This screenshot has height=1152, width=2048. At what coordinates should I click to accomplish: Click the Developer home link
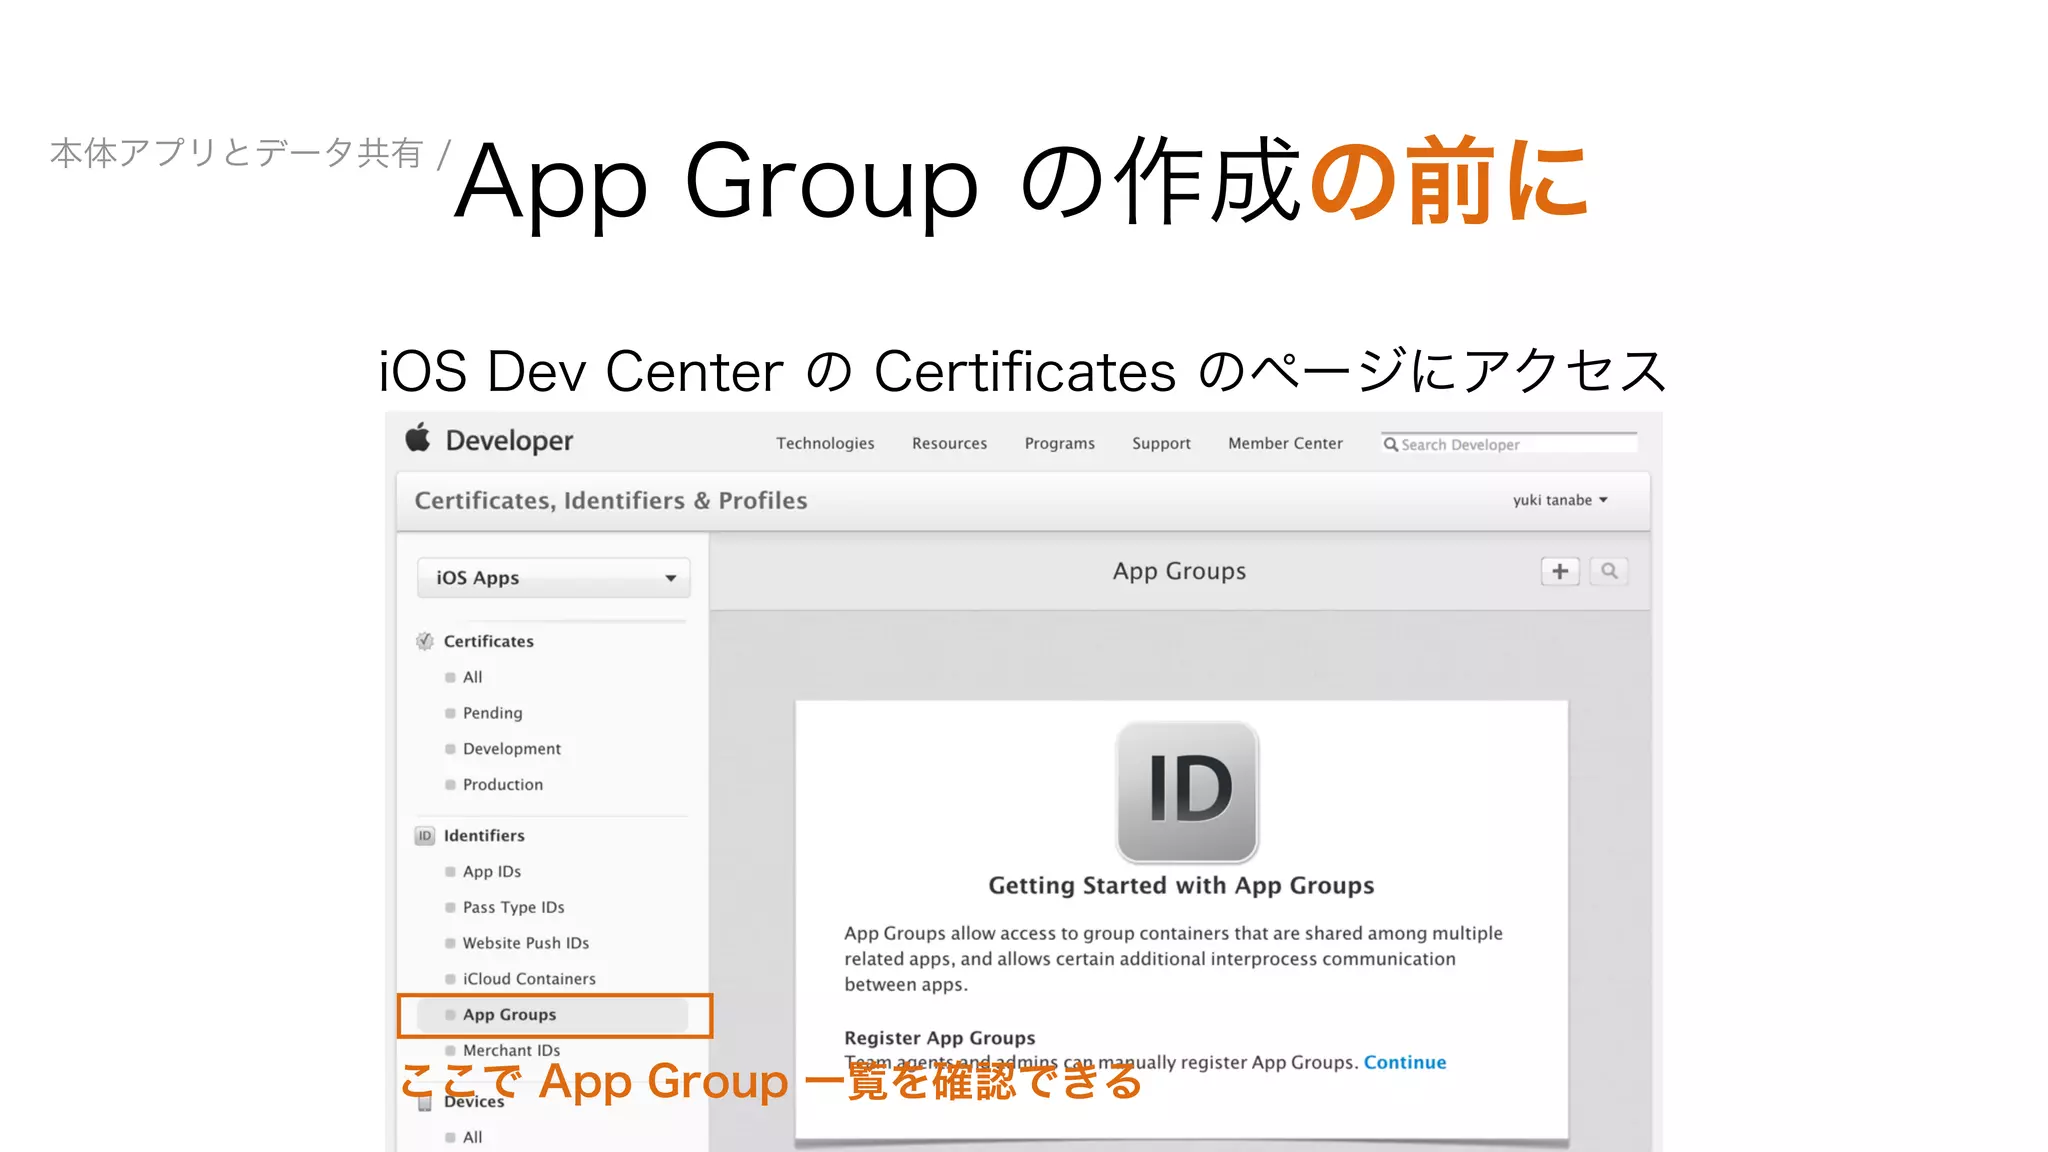(x=509, y=441)
